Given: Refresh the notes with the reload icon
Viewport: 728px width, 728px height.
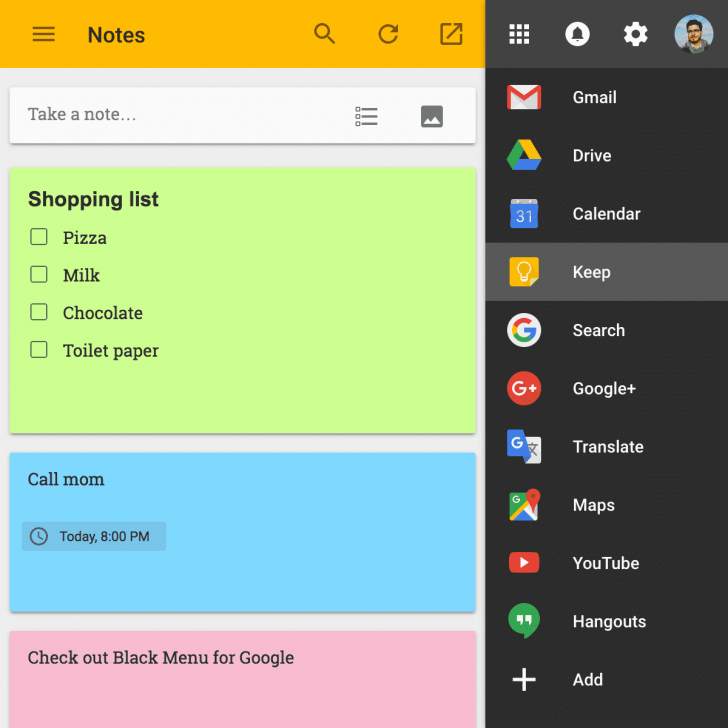Looking at the screenshot, I should pos(388,34).
